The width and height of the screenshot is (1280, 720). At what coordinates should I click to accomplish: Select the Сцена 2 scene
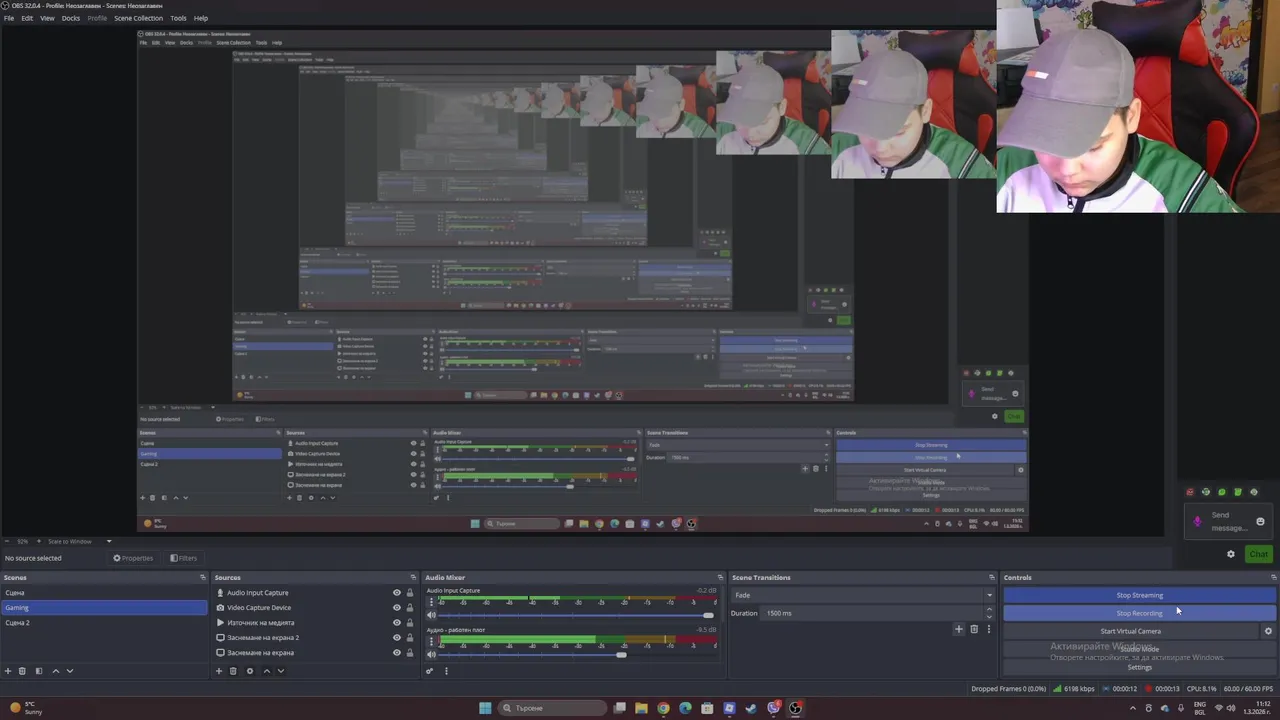point(105,623)
